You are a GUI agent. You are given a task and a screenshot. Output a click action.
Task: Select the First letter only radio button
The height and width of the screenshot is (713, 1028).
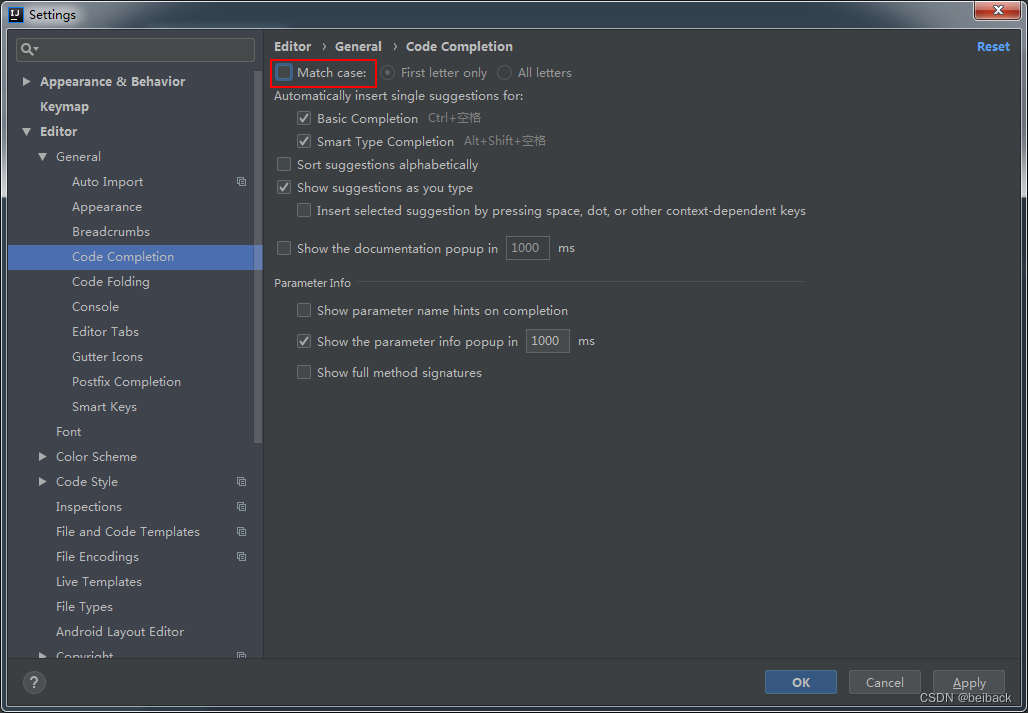point(387,73)
